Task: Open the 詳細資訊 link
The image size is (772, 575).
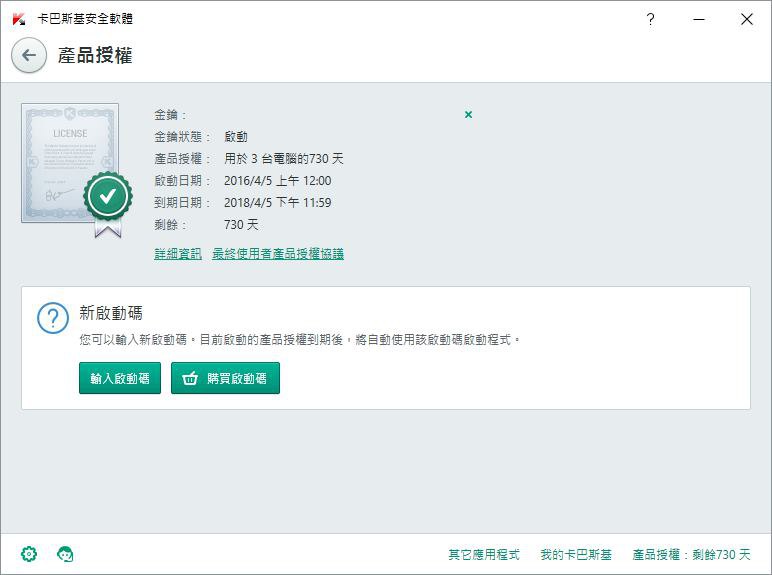Action: coord(178,254)
